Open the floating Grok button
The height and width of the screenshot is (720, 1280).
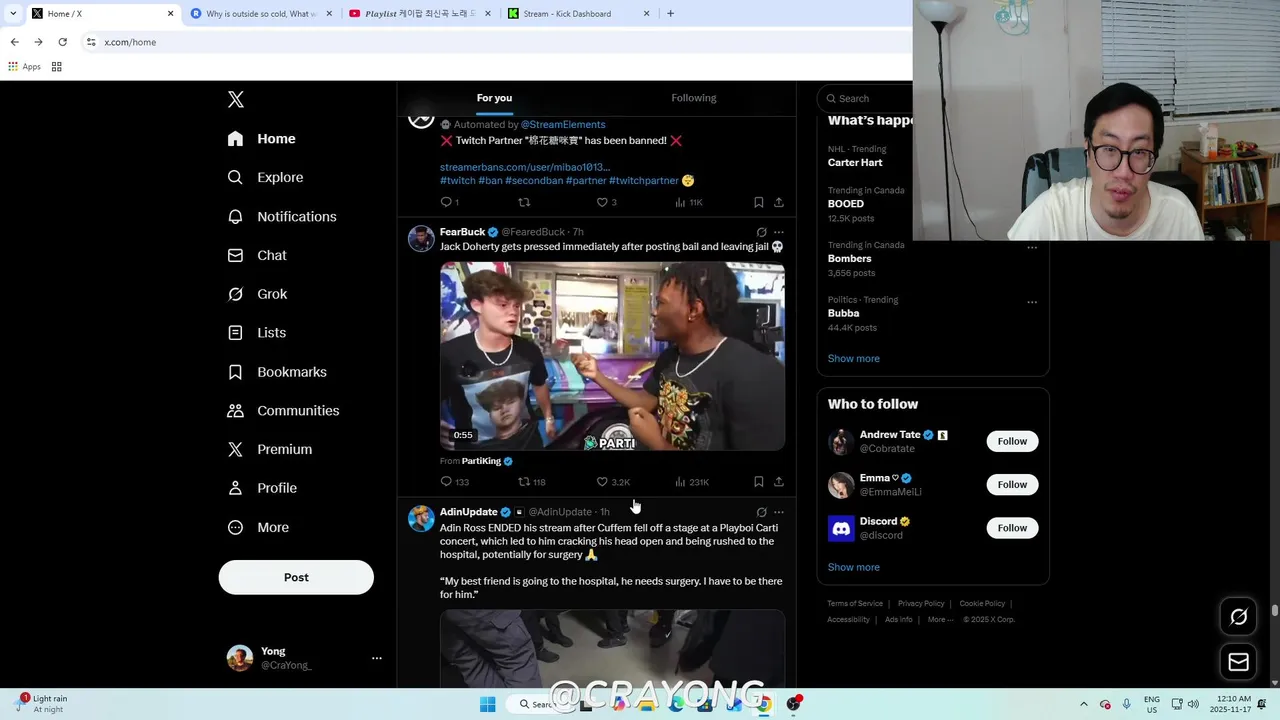[x=1239, y=617]
